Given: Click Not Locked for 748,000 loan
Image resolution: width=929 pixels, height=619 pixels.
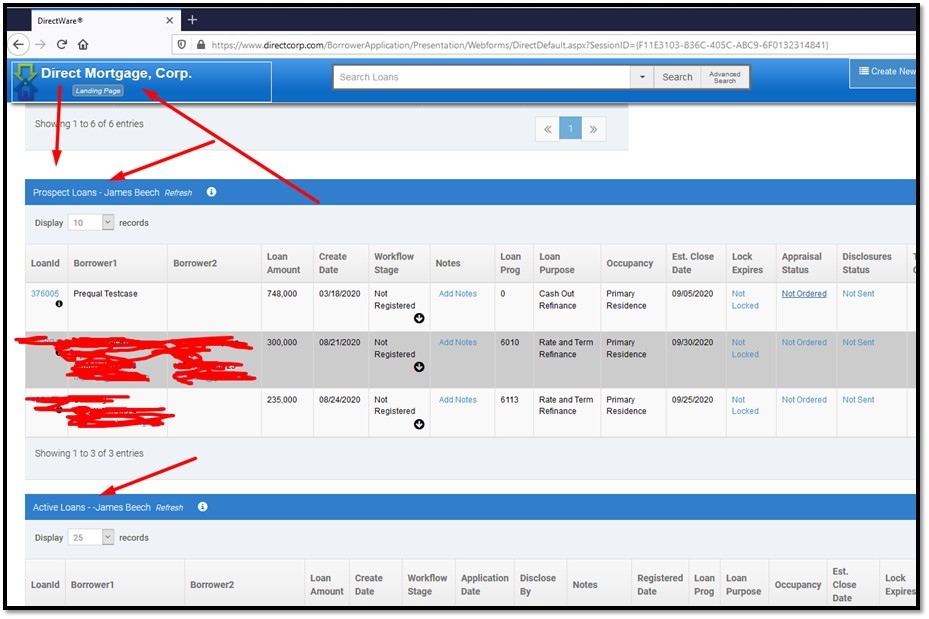Looking at the screenshot, I should coord(745,300).
